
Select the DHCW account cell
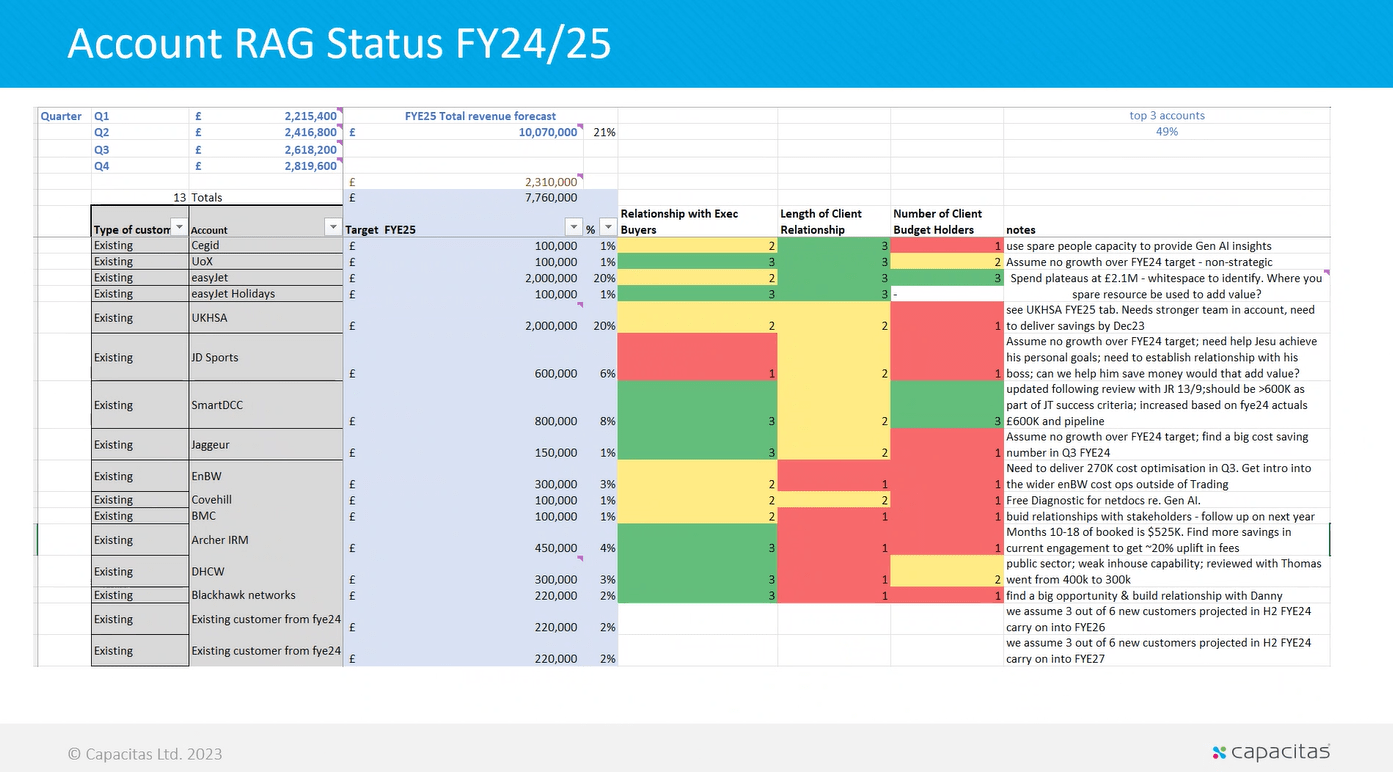266,571
